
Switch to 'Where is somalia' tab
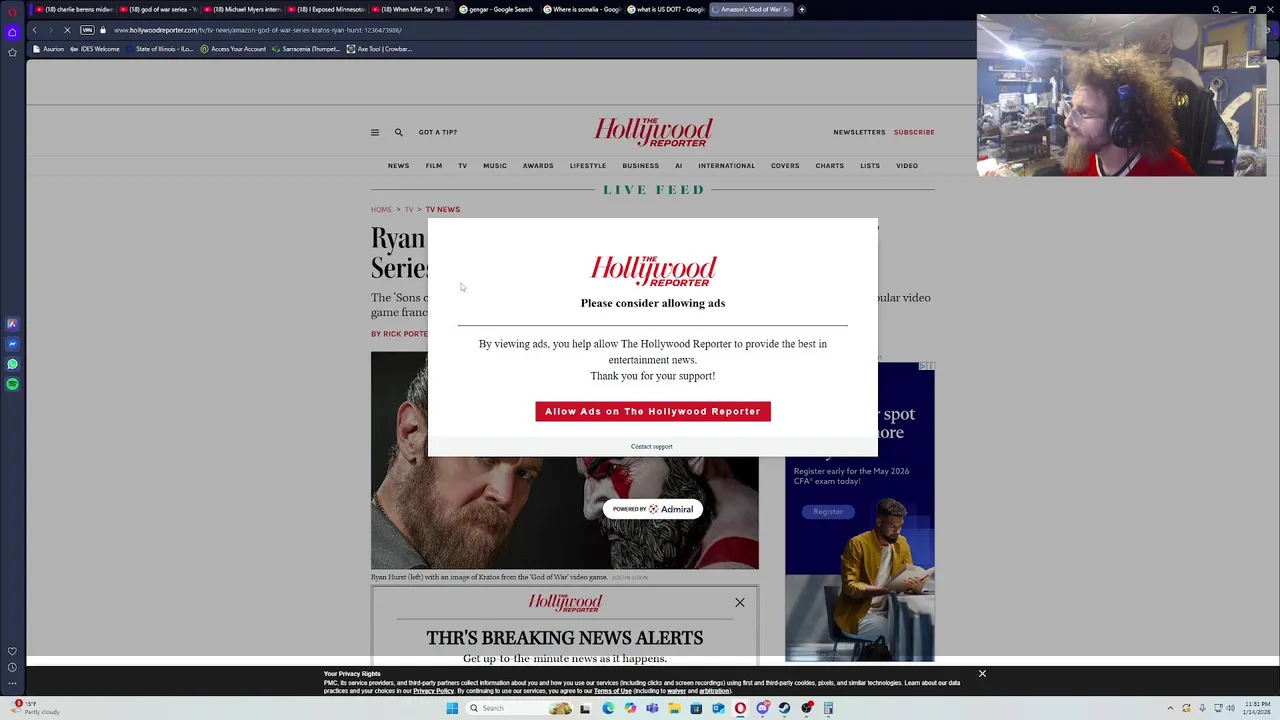[x=581, y=9]
